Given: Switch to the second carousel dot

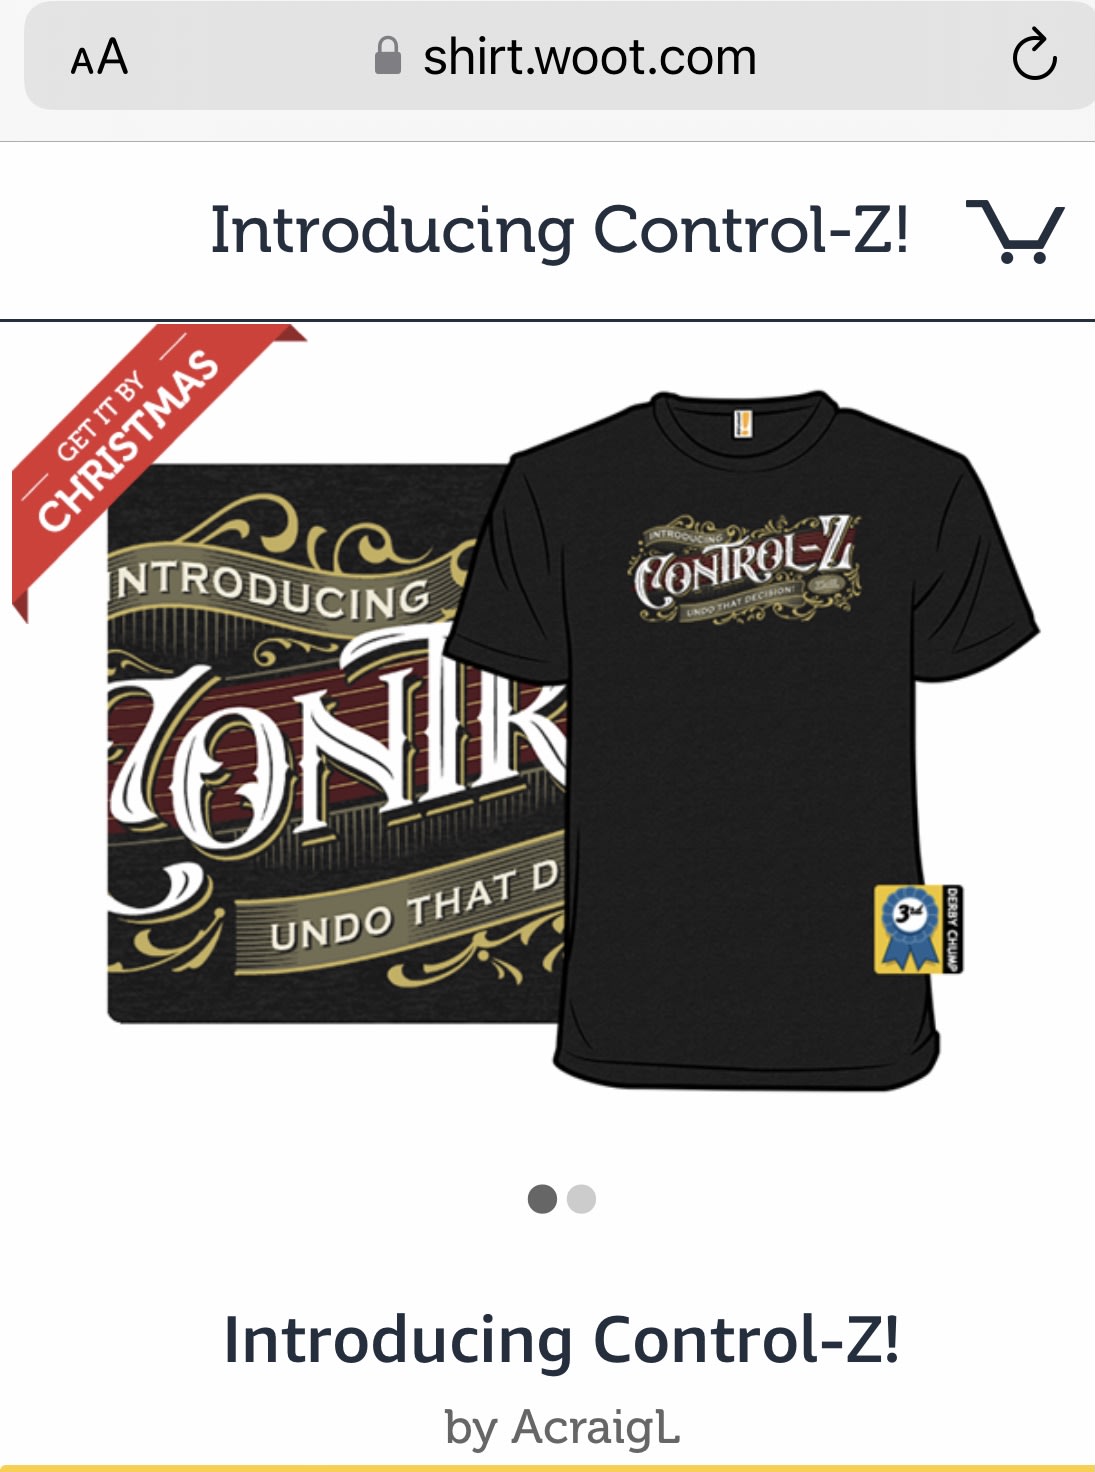Looking at the screenshot, I should (581, 1198).
